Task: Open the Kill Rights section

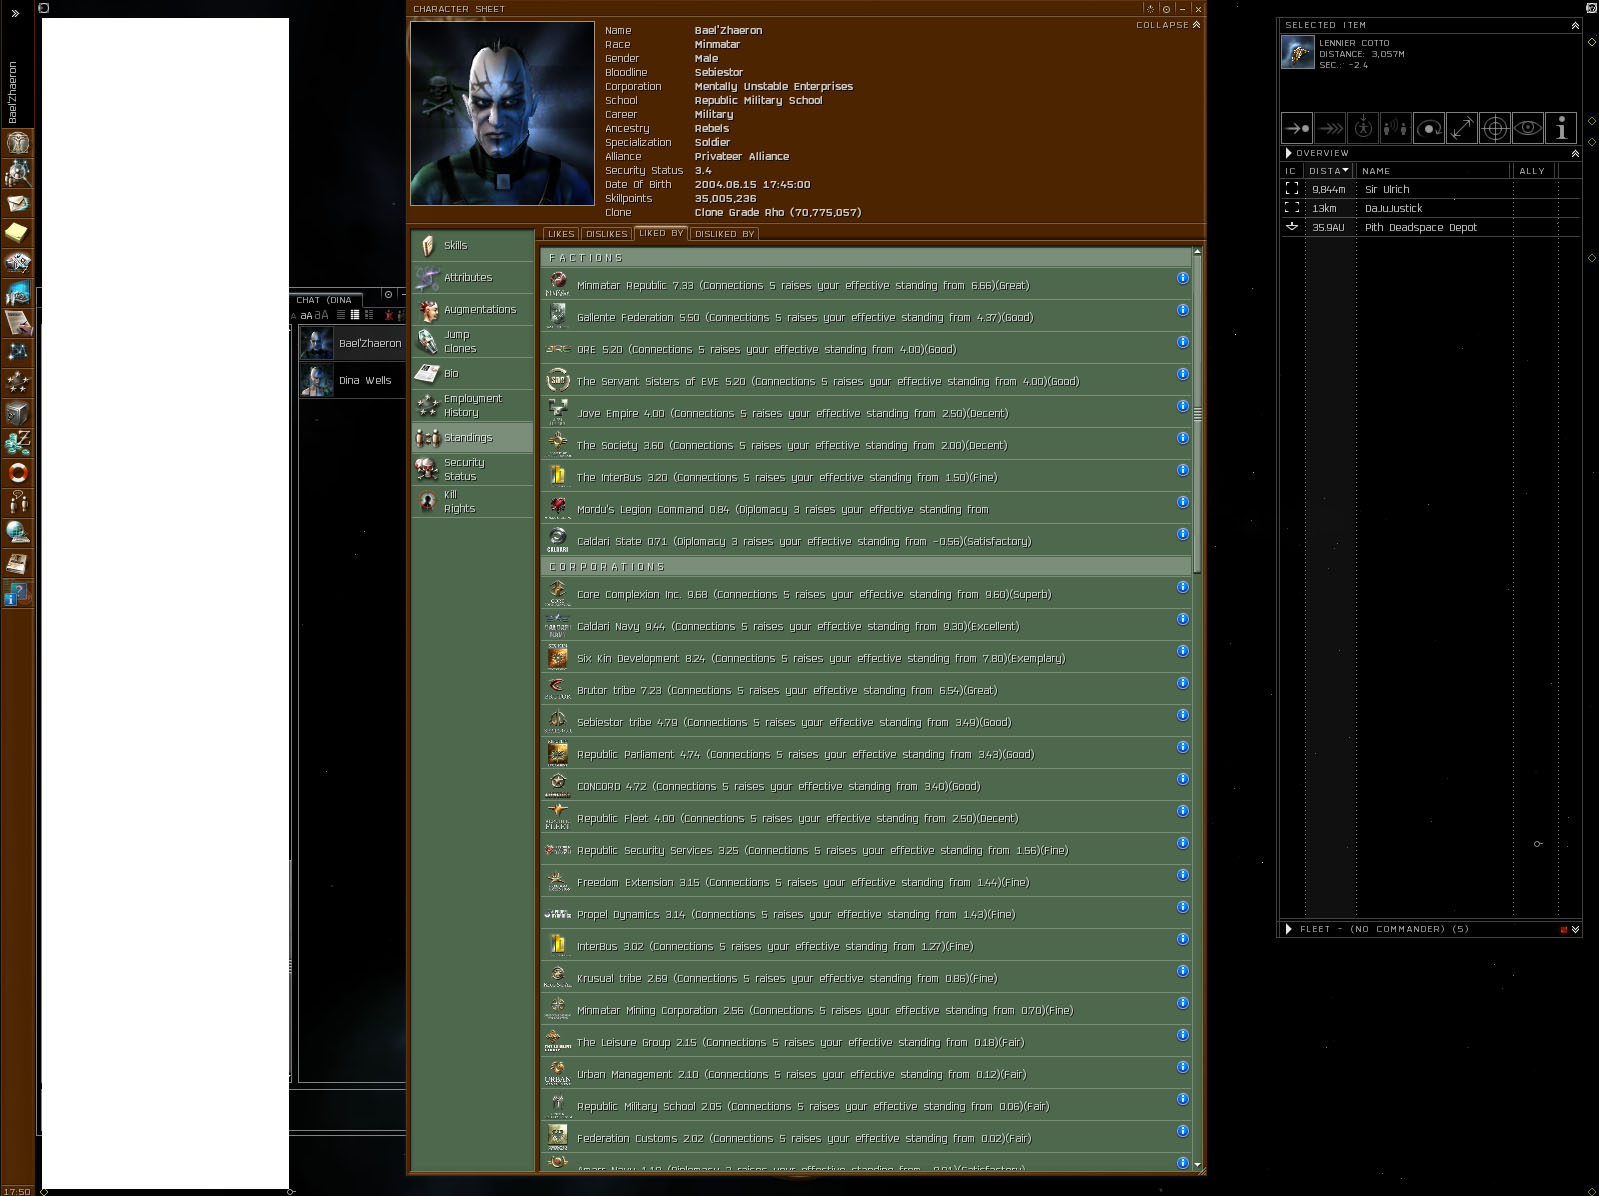Action: (x=473, y=502)
